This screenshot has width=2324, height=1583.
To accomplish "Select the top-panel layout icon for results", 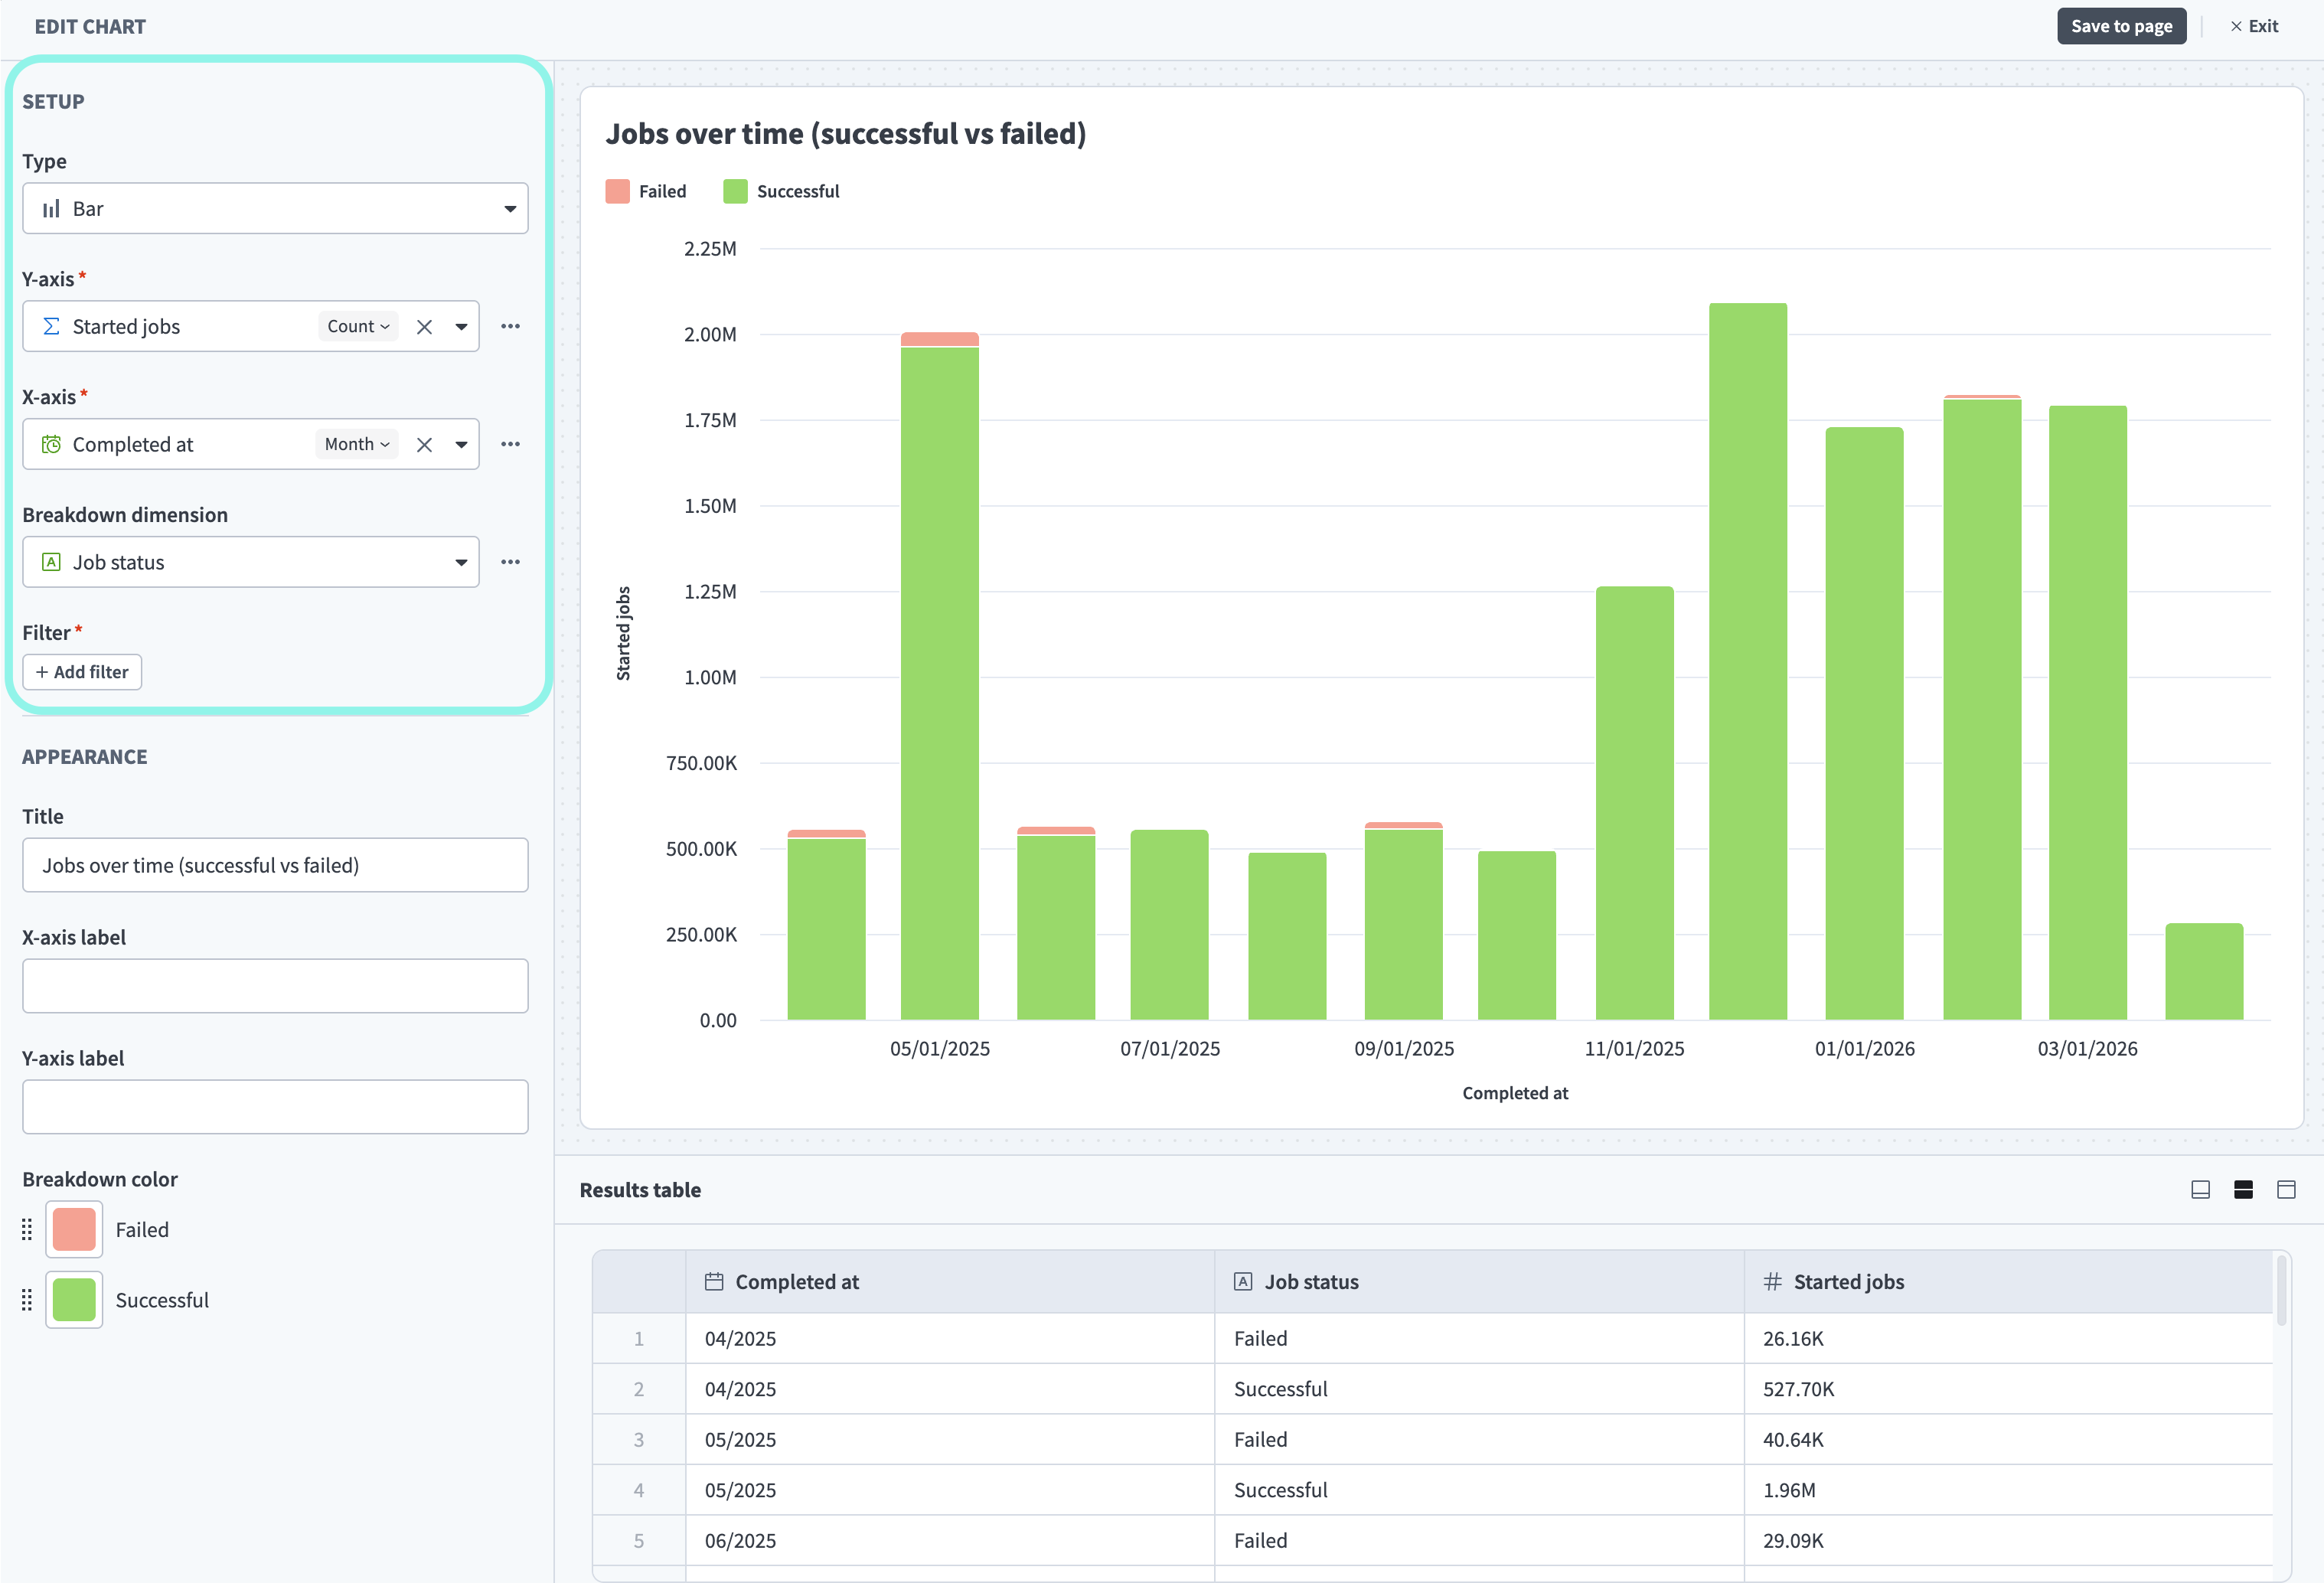I will coord(2286,1190).
